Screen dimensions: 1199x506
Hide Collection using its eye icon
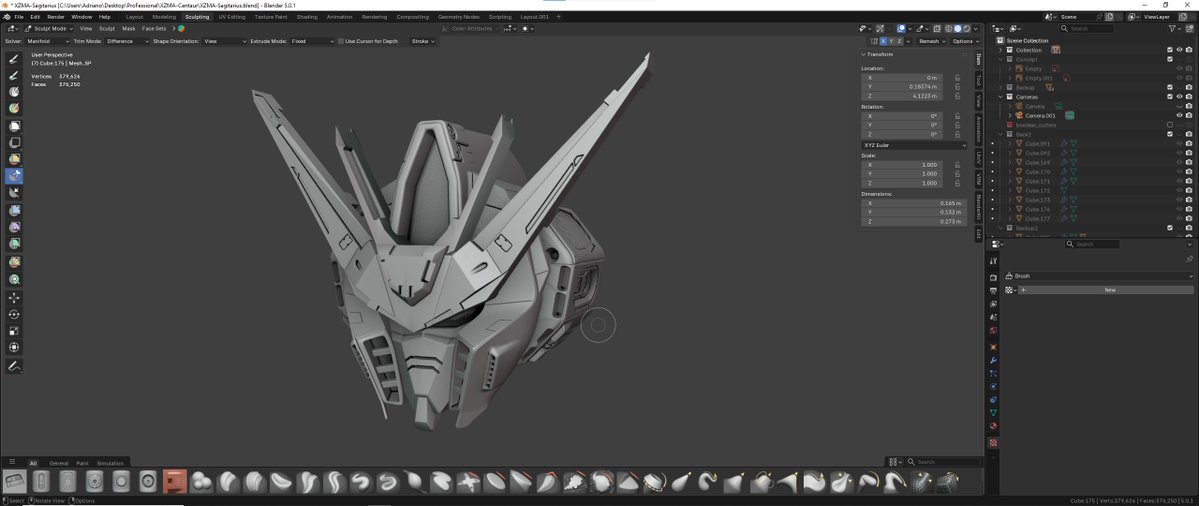click(x=1179, y=50)
